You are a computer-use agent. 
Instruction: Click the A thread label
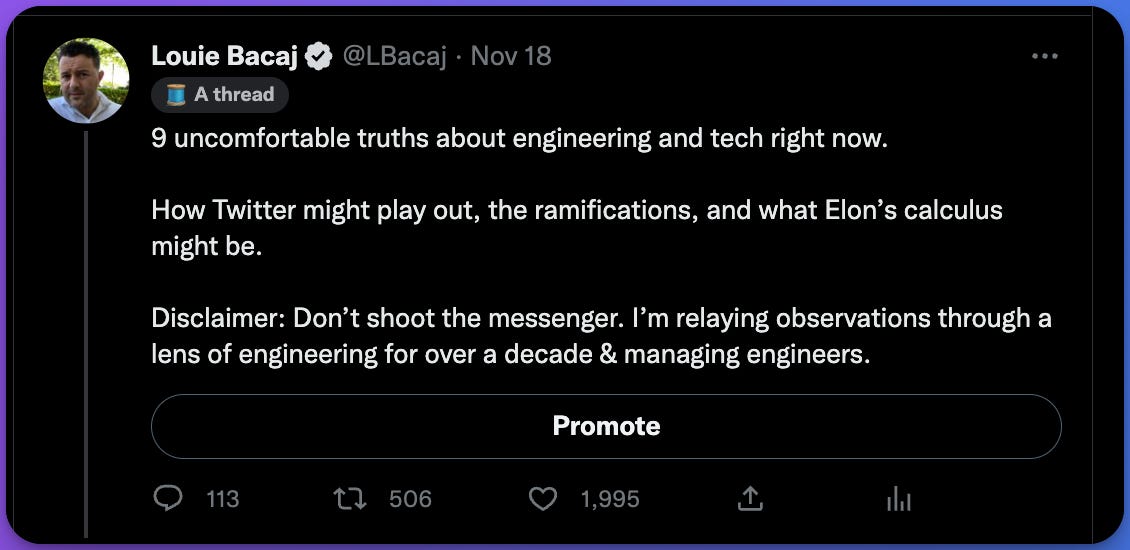pyautogui.click(x=233, y=95)
